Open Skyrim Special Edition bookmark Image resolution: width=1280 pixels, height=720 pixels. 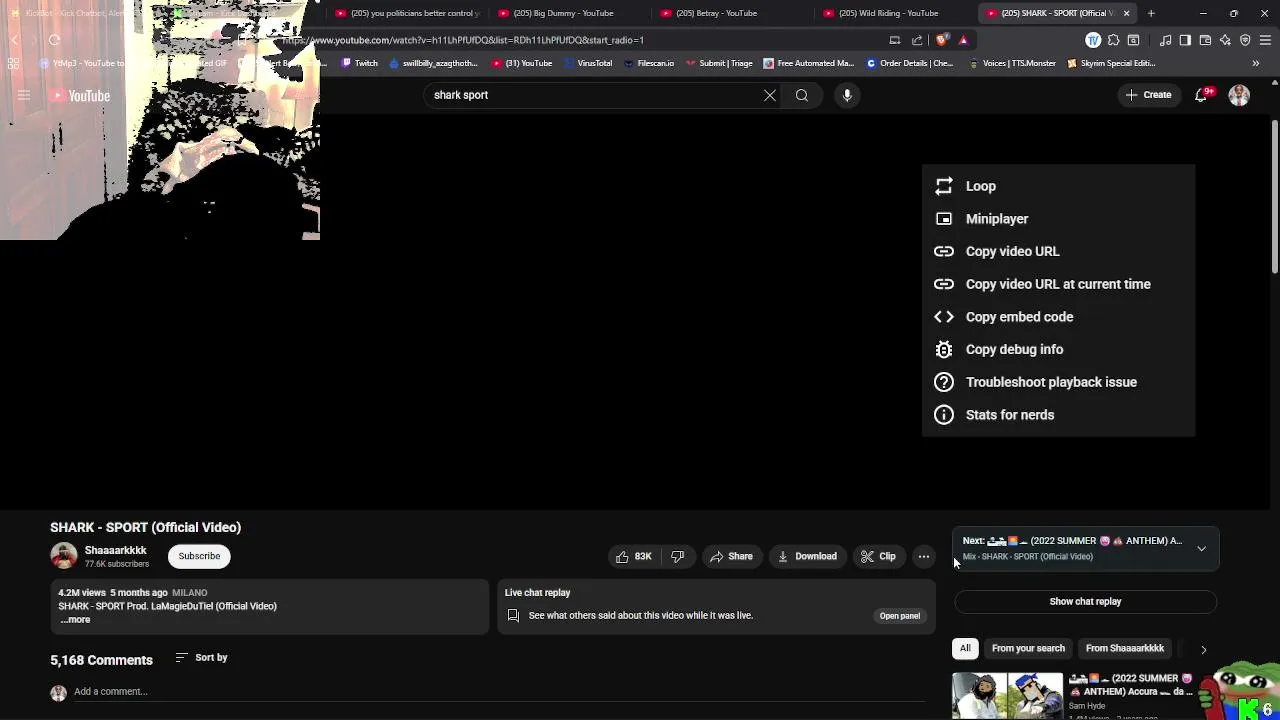click(1111, 63)
